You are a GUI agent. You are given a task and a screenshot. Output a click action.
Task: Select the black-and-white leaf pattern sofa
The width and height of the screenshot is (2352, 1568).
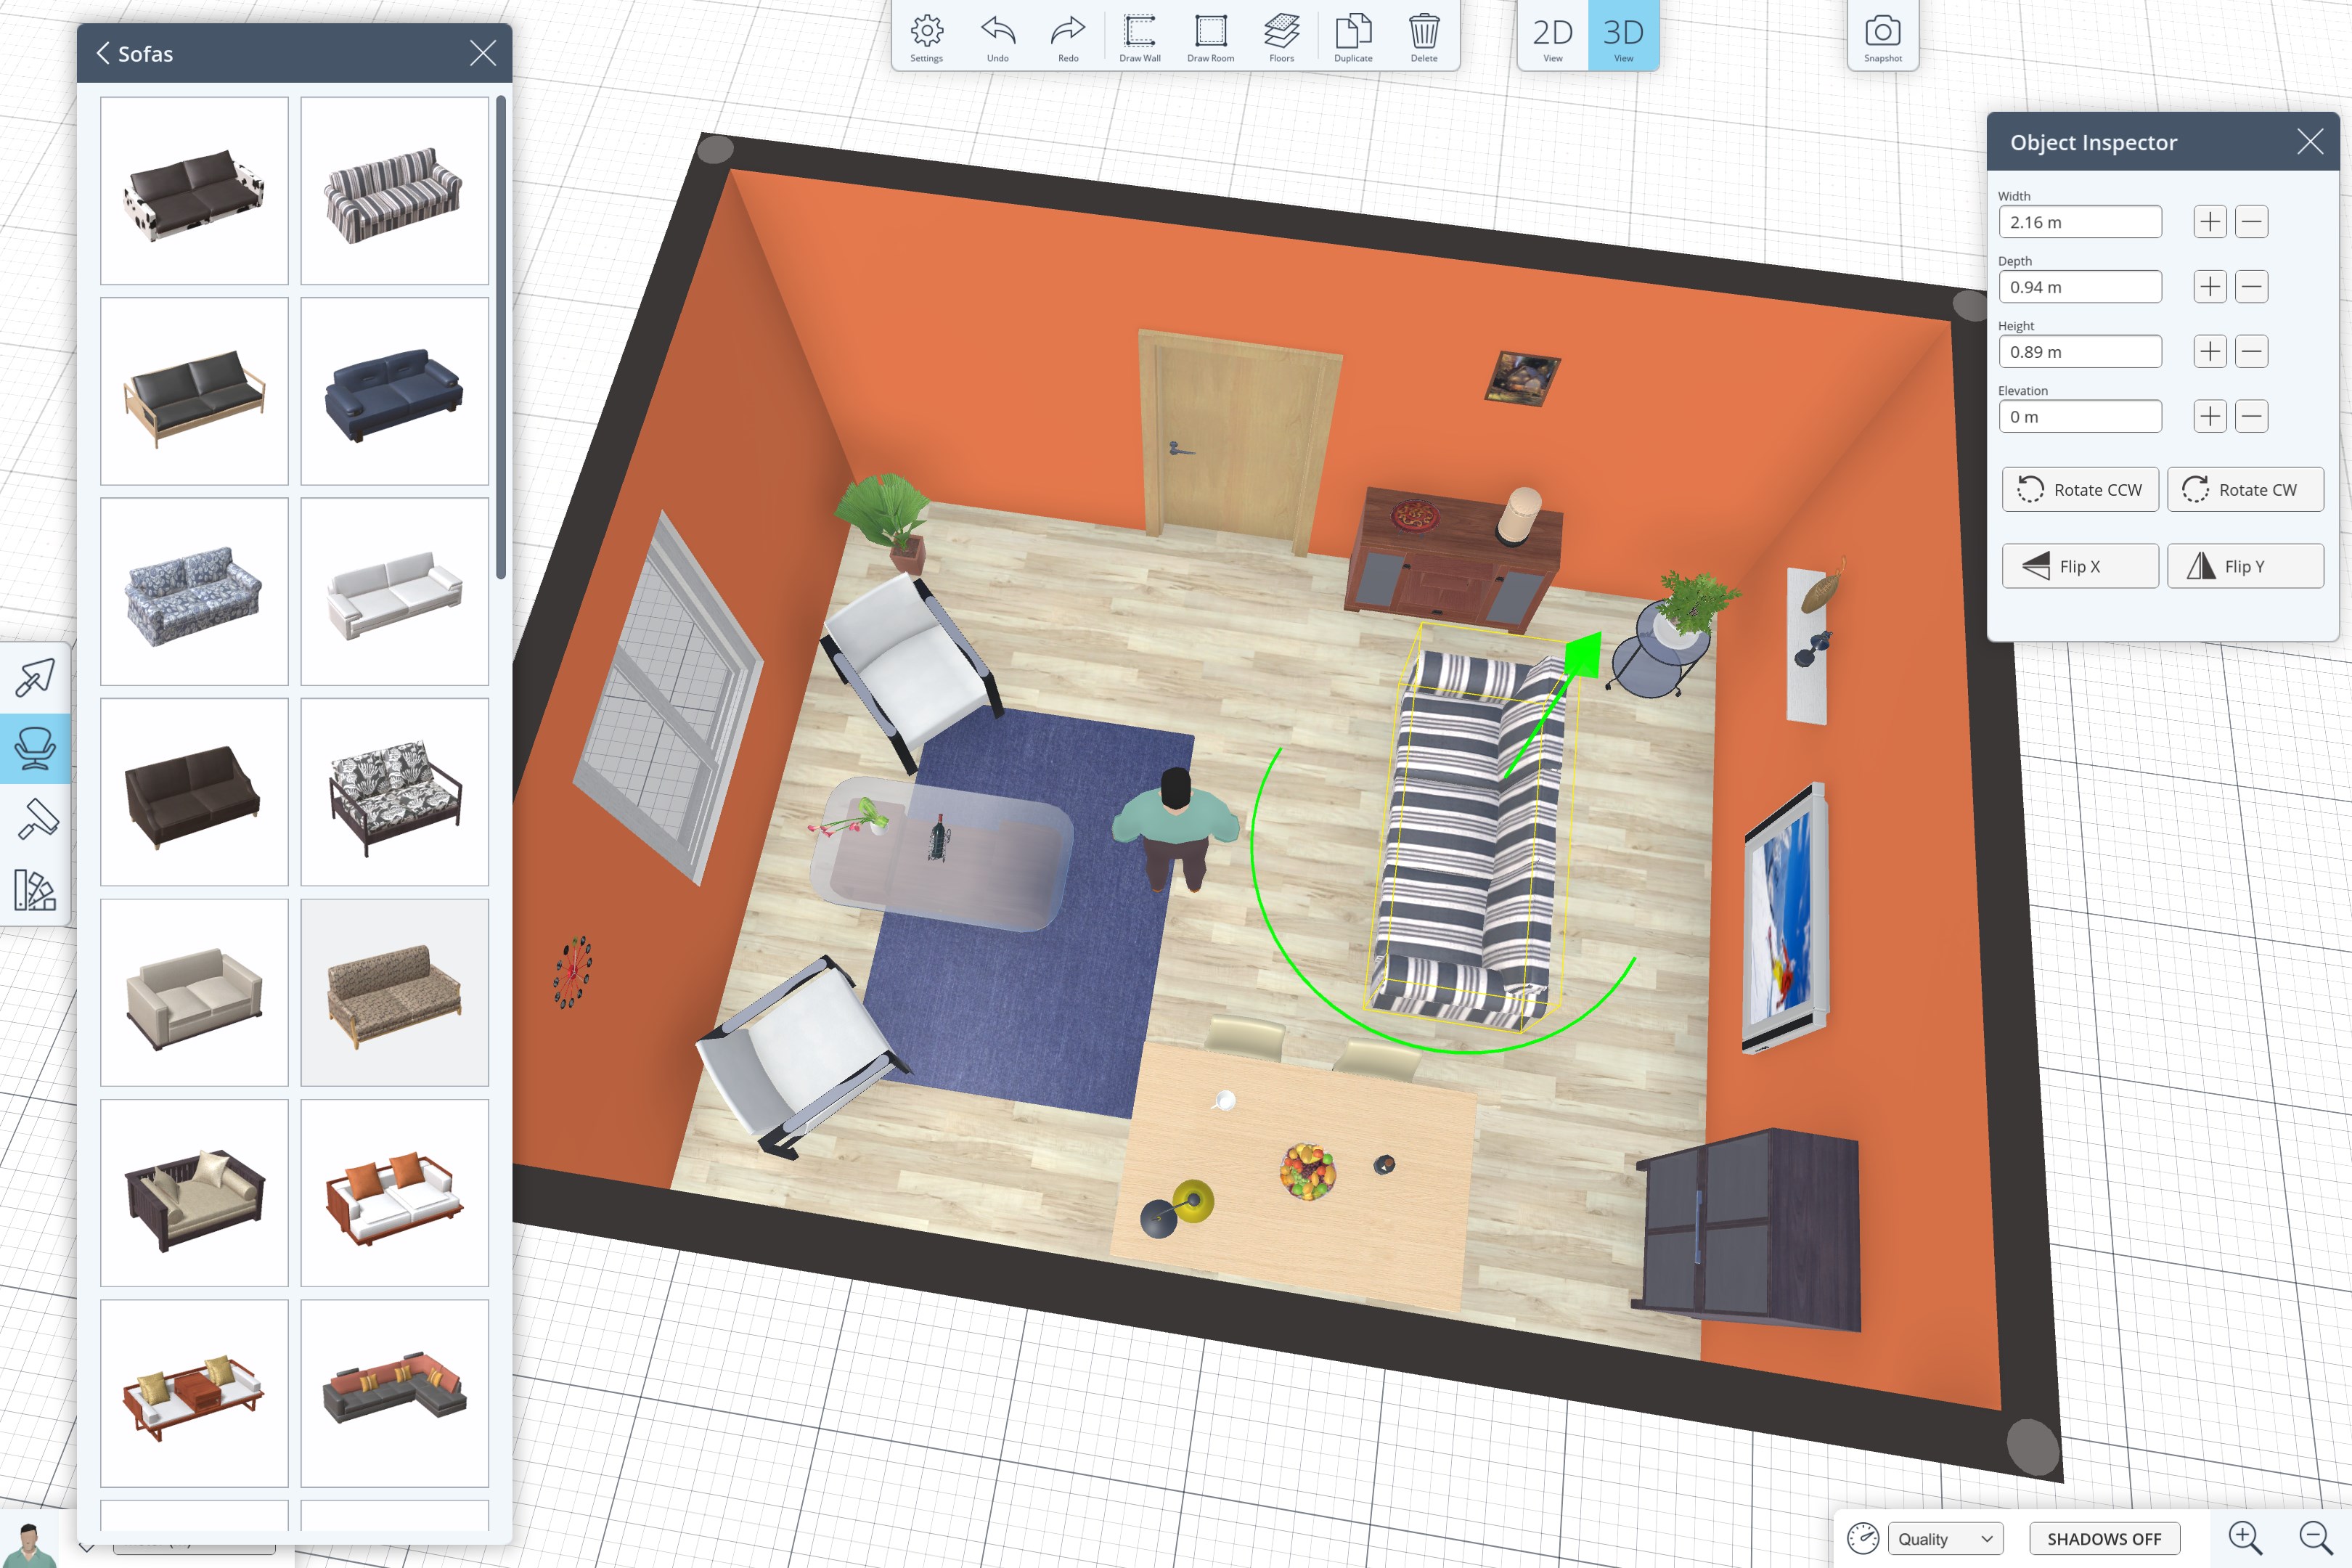point(395,793)
